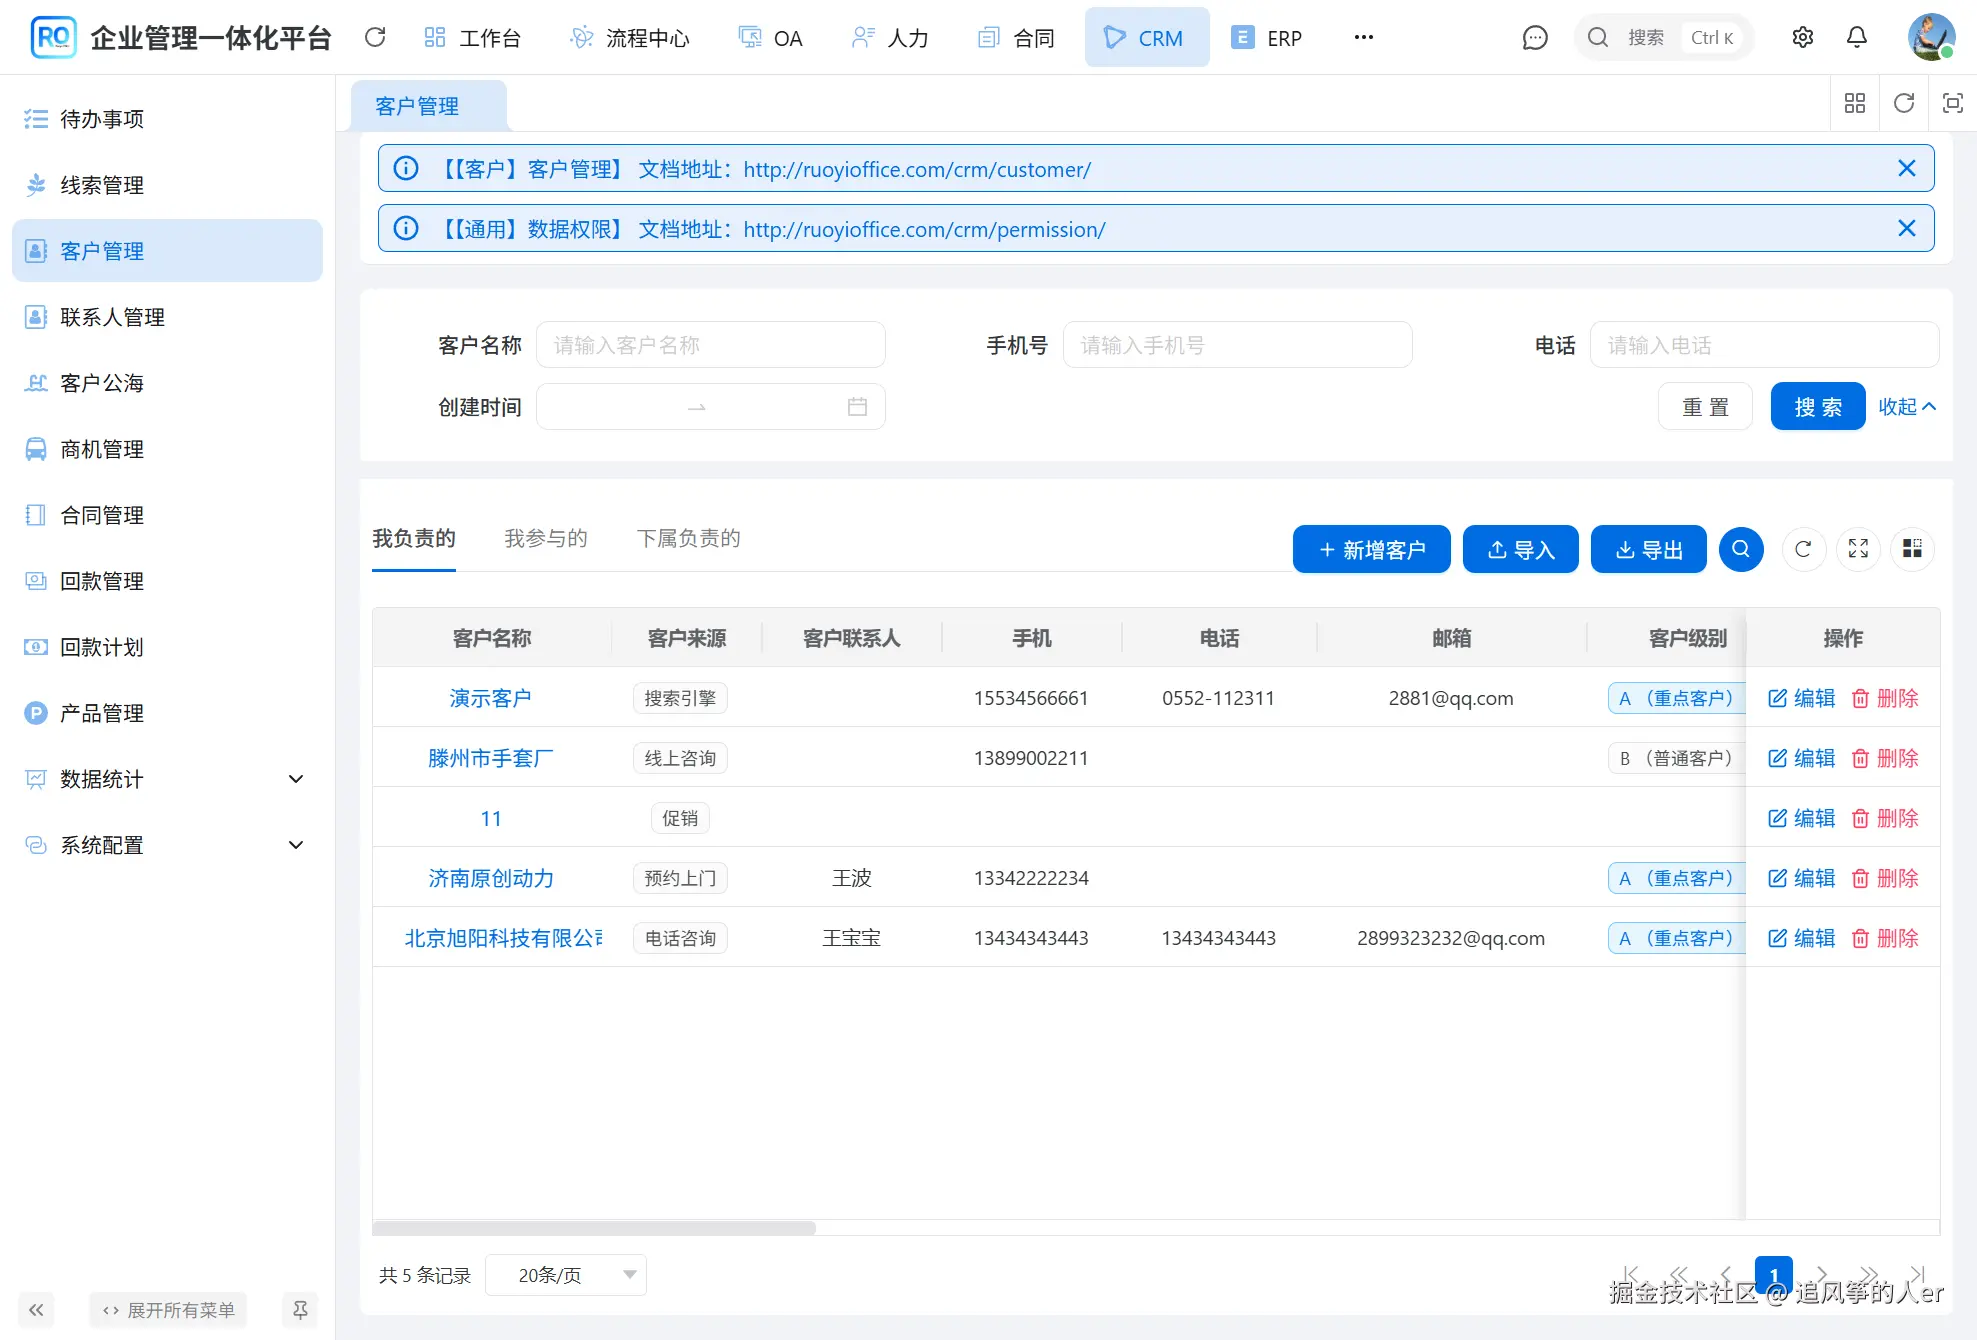Close the 数据权限 documentation notice

pyautogui.click(x=1907, y=229)
